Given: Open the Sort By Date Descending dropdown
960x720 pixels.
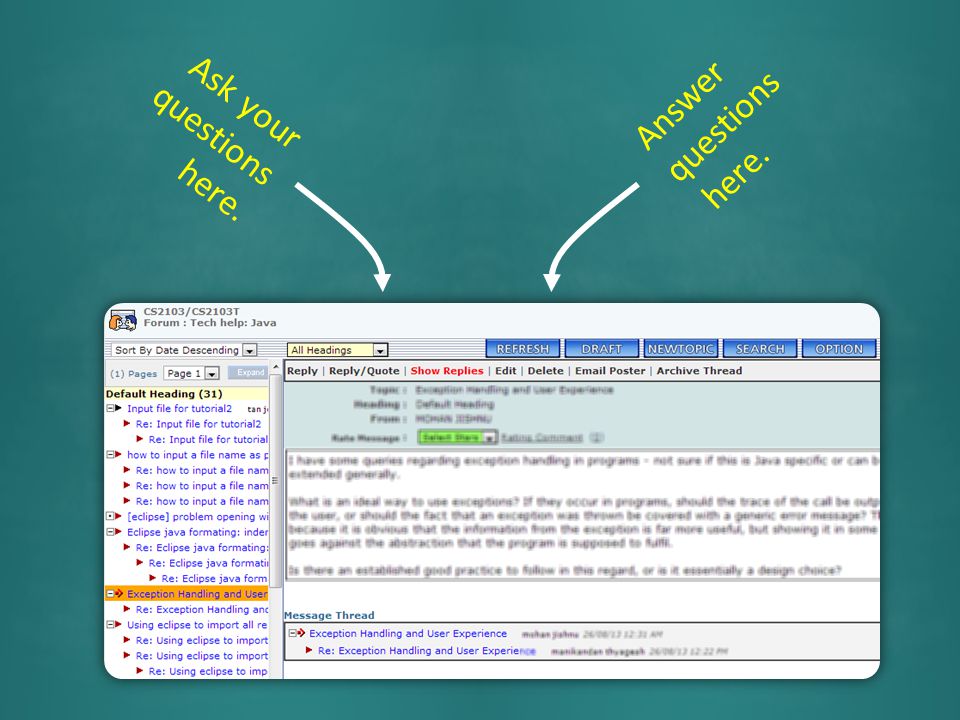Looking at the screenshot, I should [184, 350].
